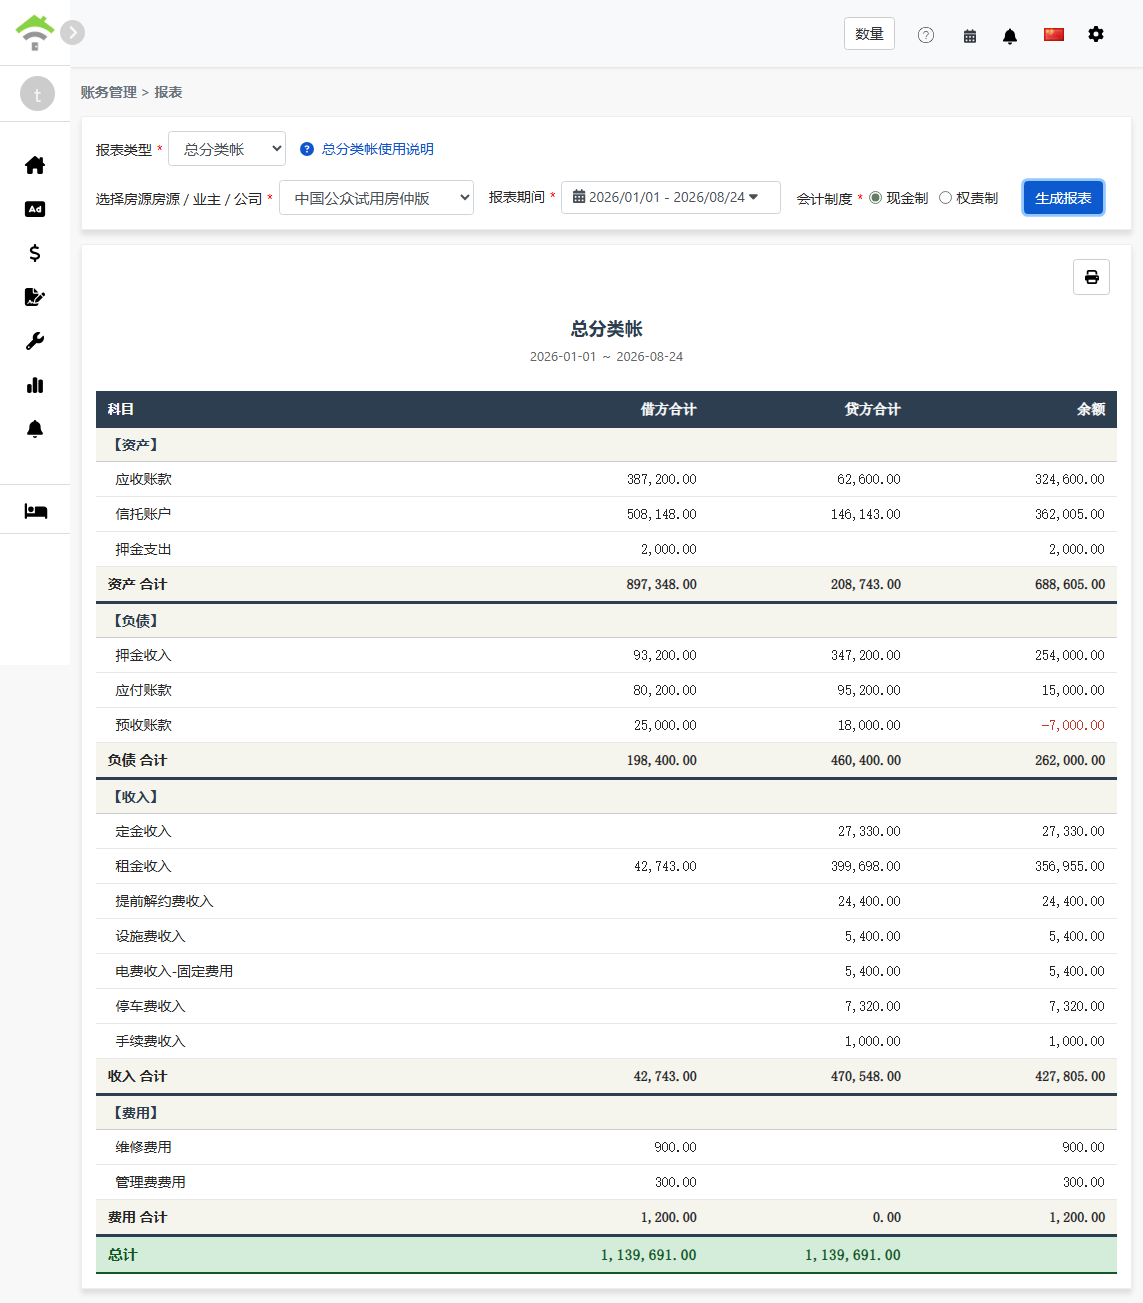Screen dimensions: 1143x1303
Task: Change language via the China flag icon
Action: [x=1054, y=34]
